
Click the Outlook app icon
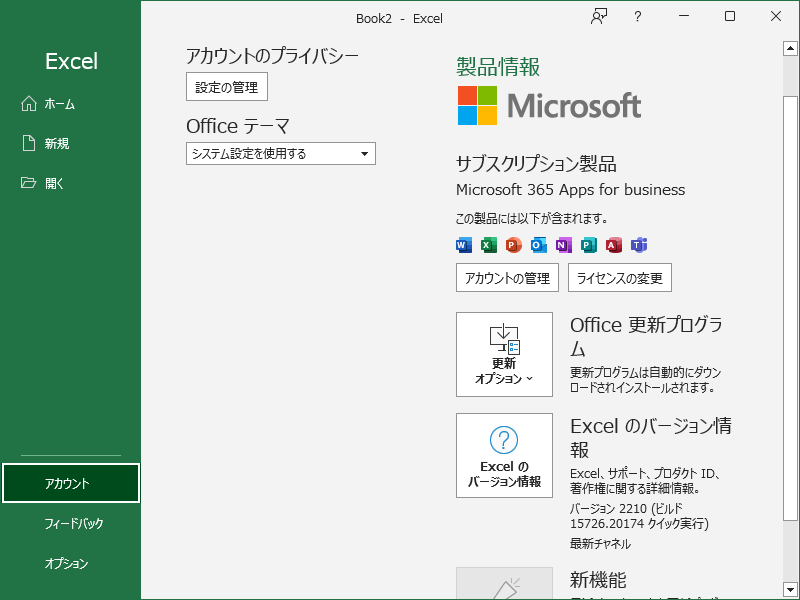[x=539, y=245]
